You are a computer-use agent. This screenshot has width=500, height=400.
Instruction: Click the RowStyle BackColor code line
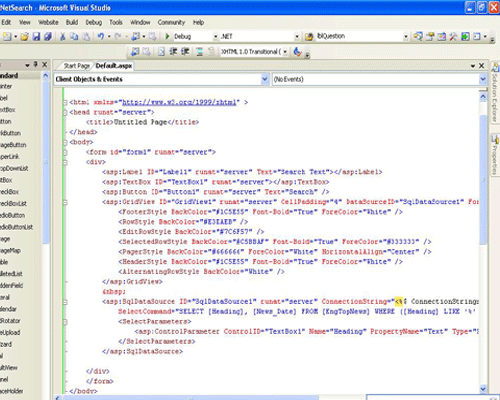pyautogui.click(x=183, y=222)
